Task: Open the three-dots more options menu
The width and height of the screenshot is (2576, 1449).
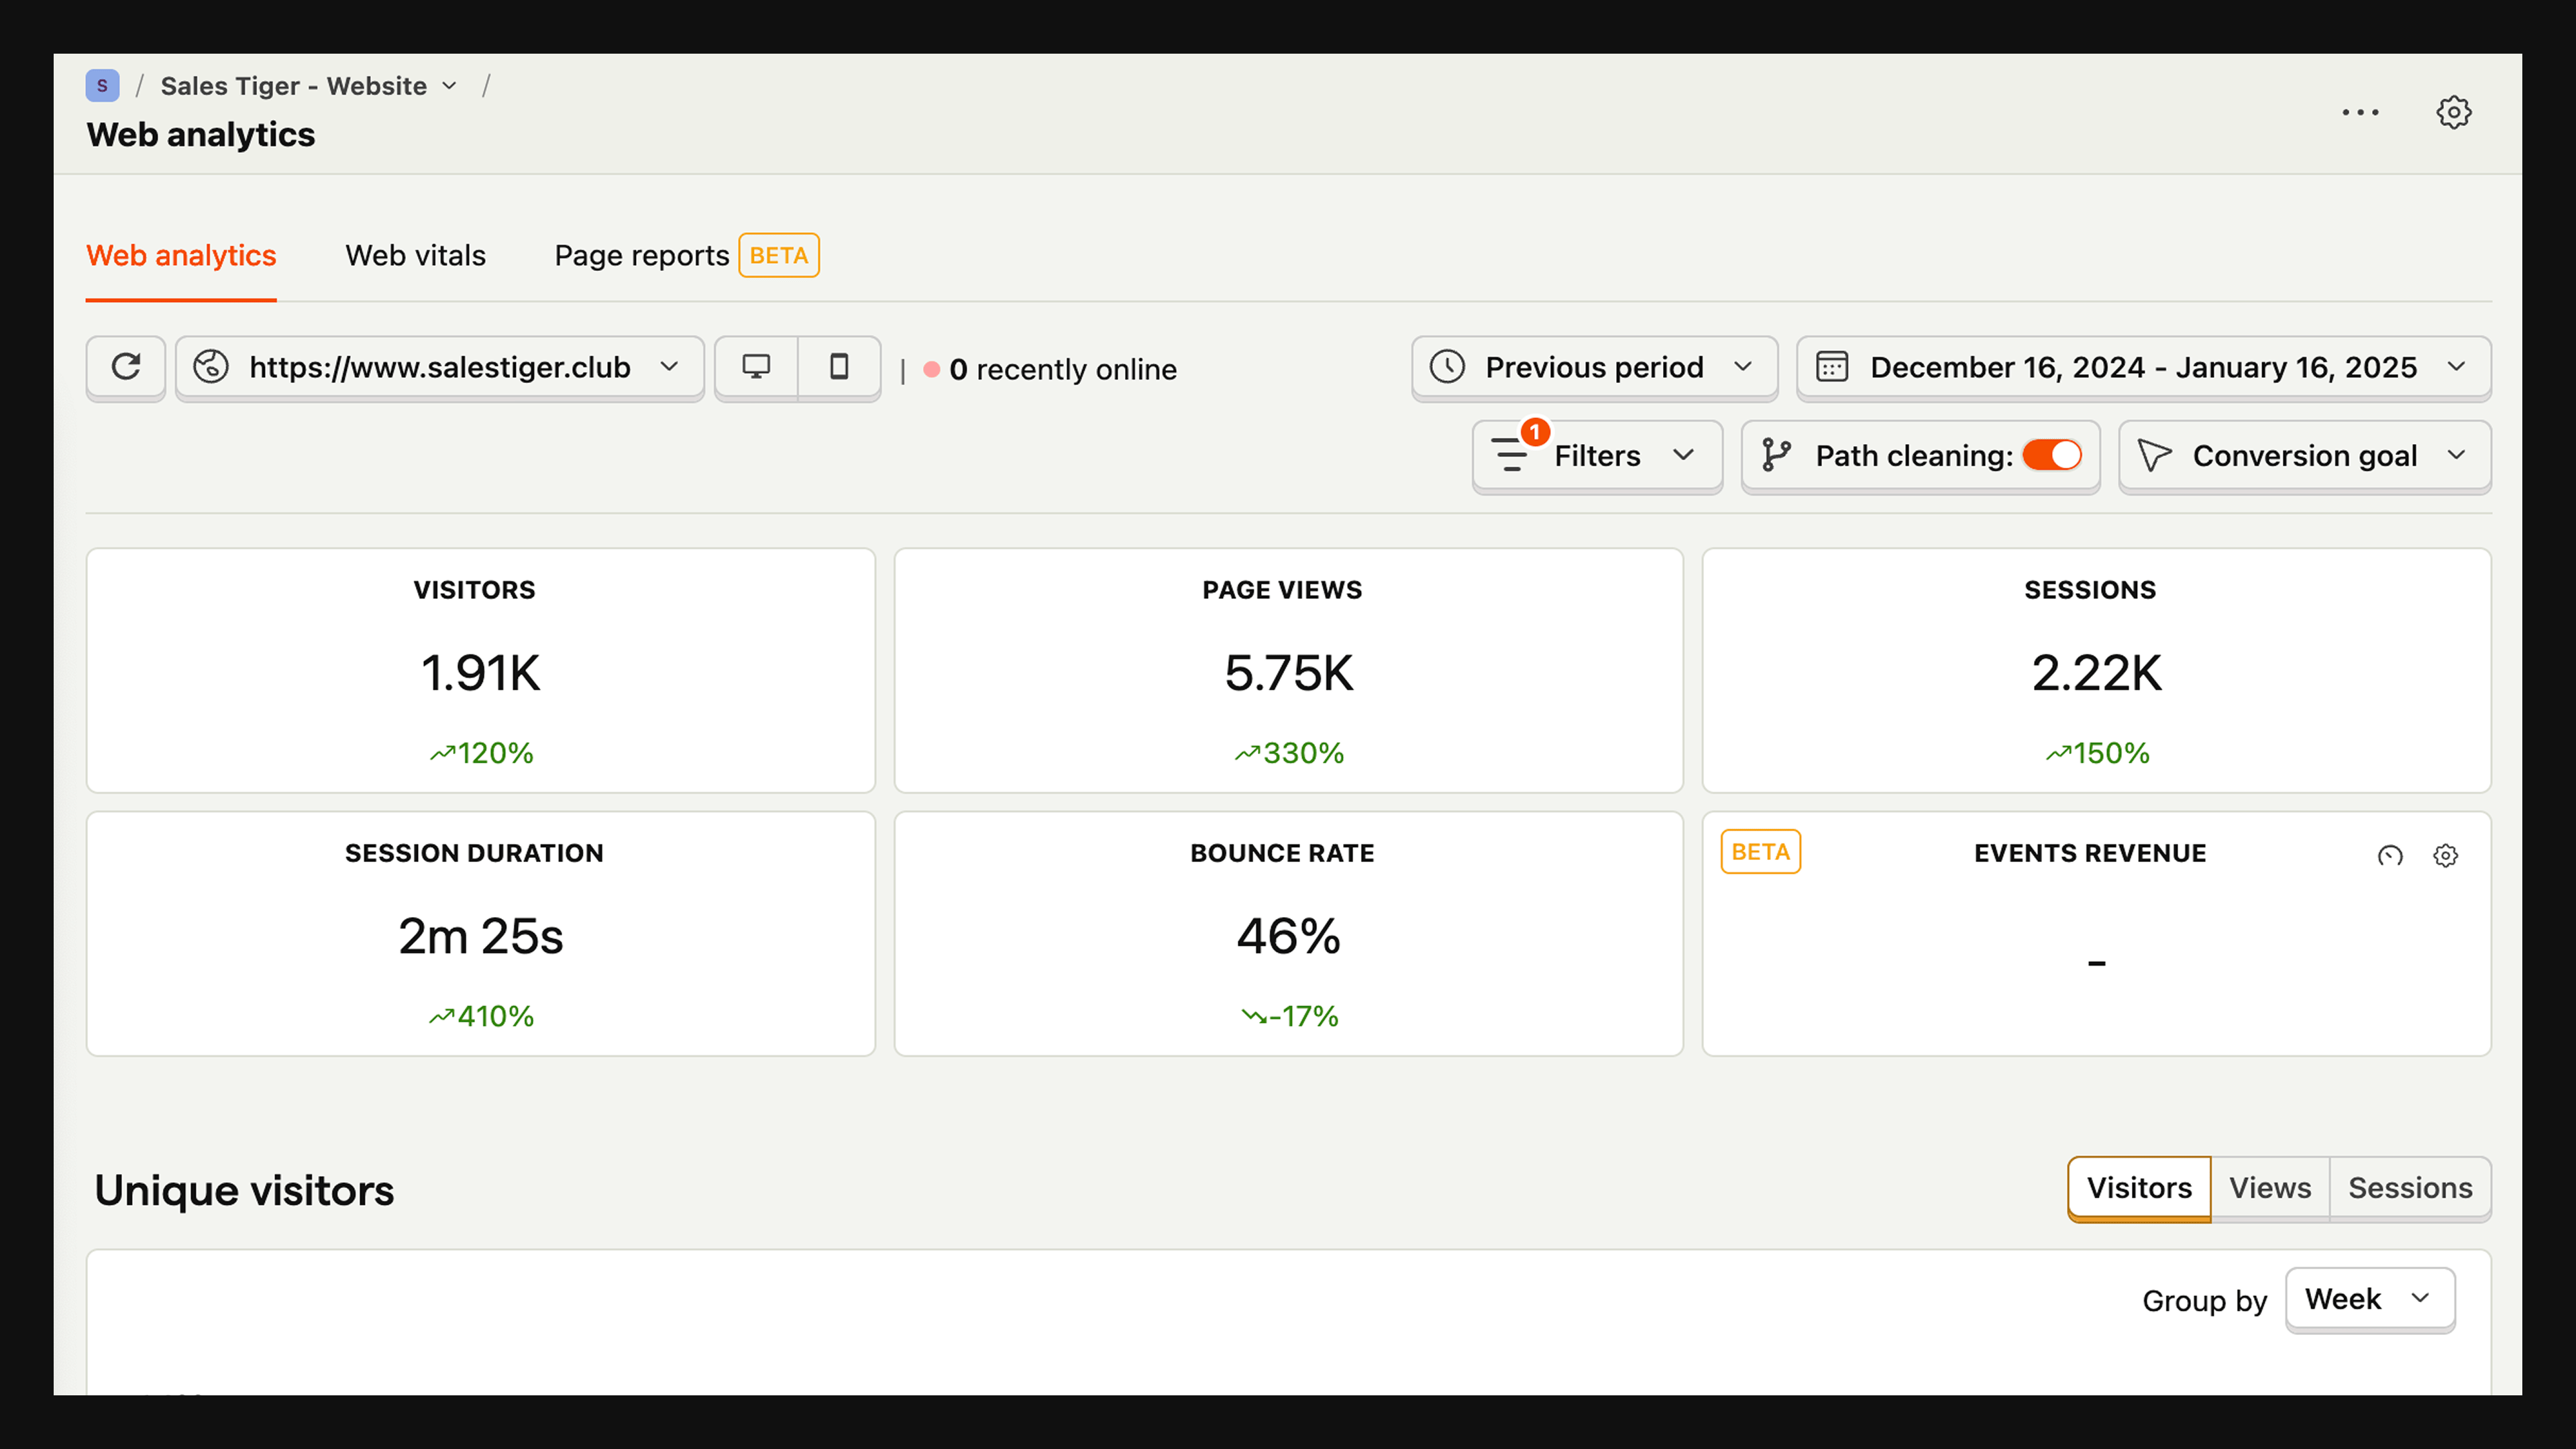Action: pyautogui.click(x=2360, y=112)
